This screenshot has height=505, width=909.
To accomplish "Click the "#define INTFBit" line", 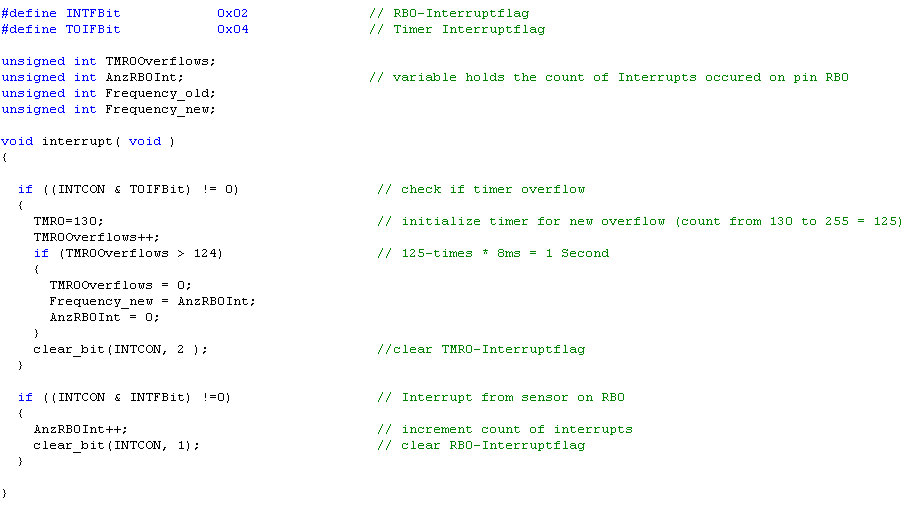I will pyautogui.click(x=61, y=13).
